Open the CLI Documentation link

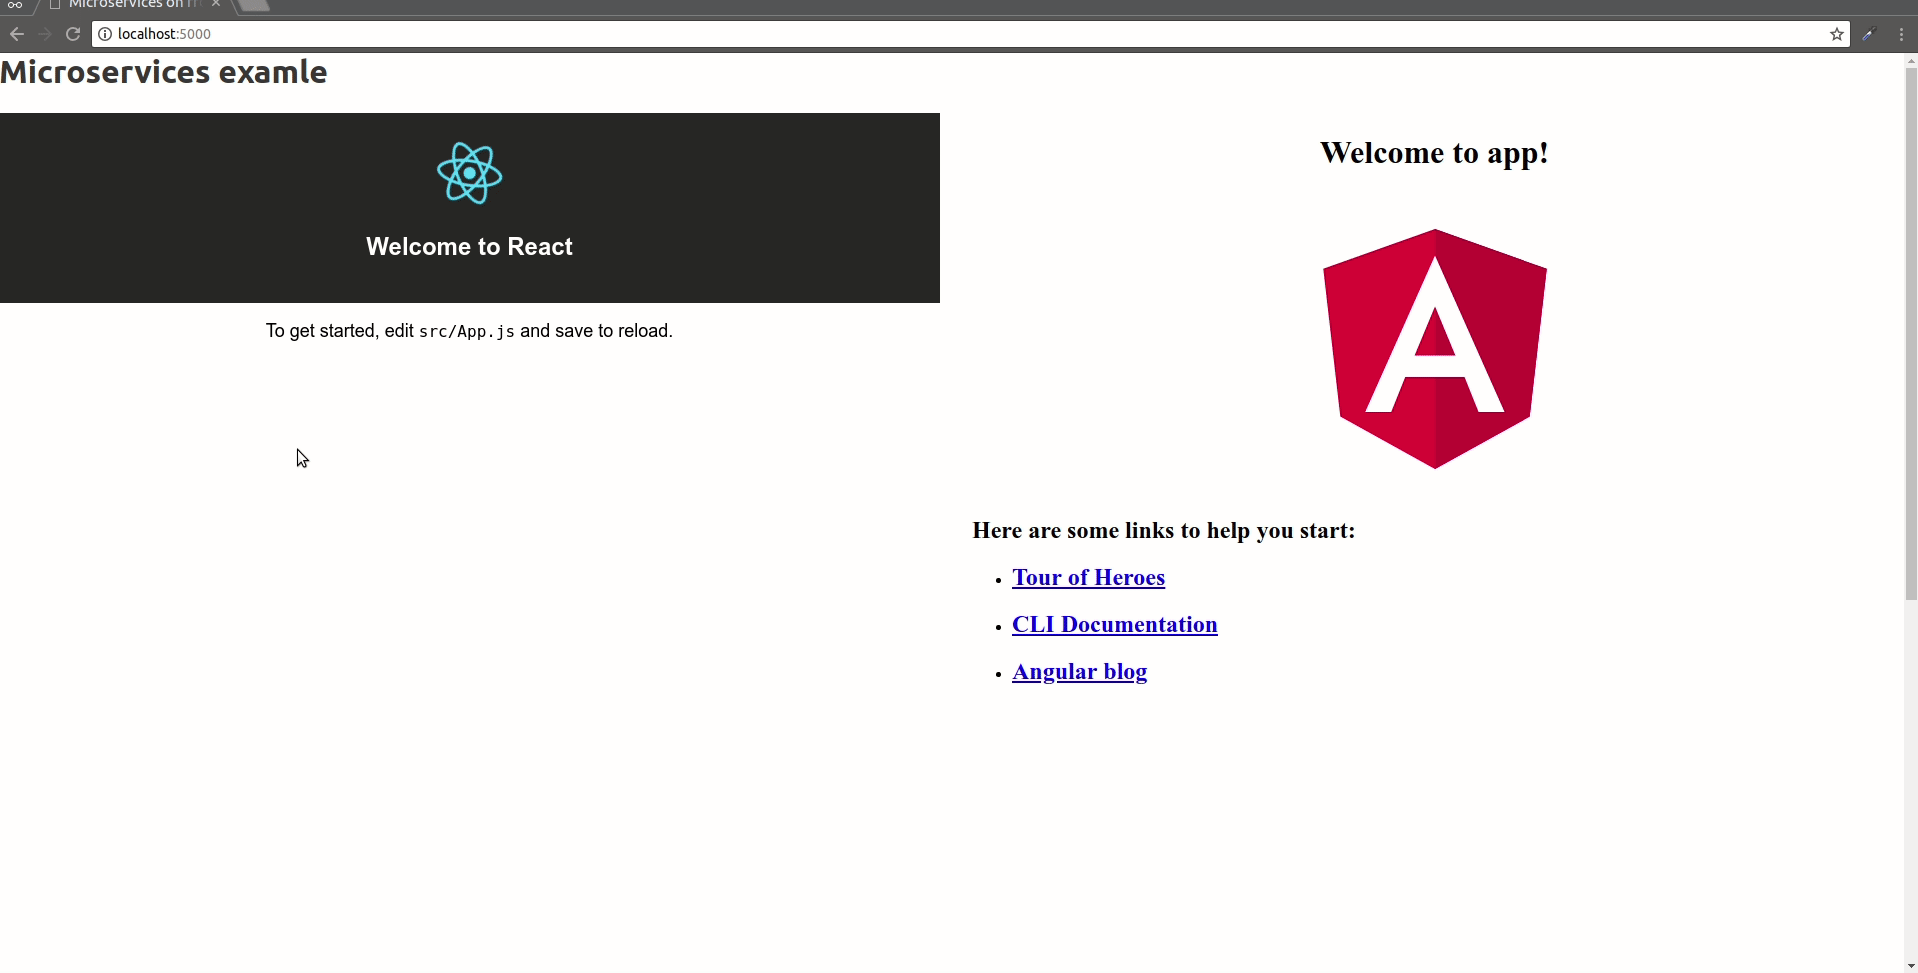coord(1114,625)
